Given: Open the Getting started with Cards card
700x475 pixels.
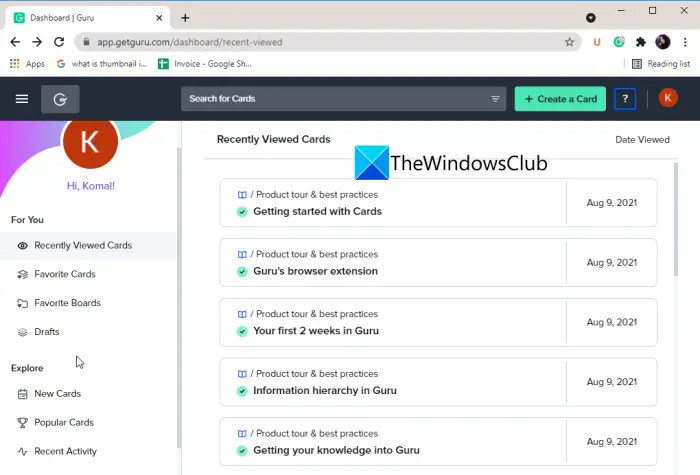Looking at the screenshot, I should click(438, 203).
